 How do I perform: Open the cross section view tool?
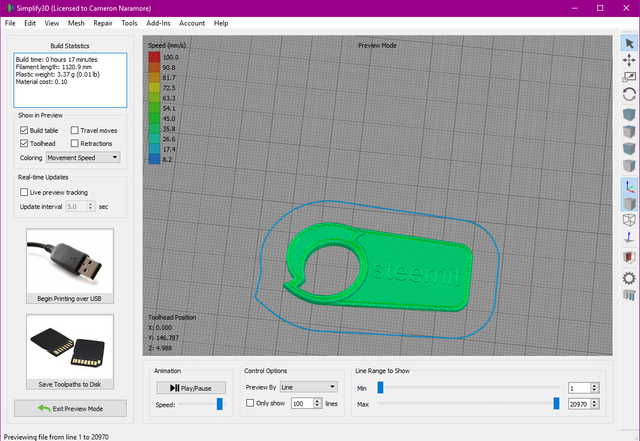629,257
